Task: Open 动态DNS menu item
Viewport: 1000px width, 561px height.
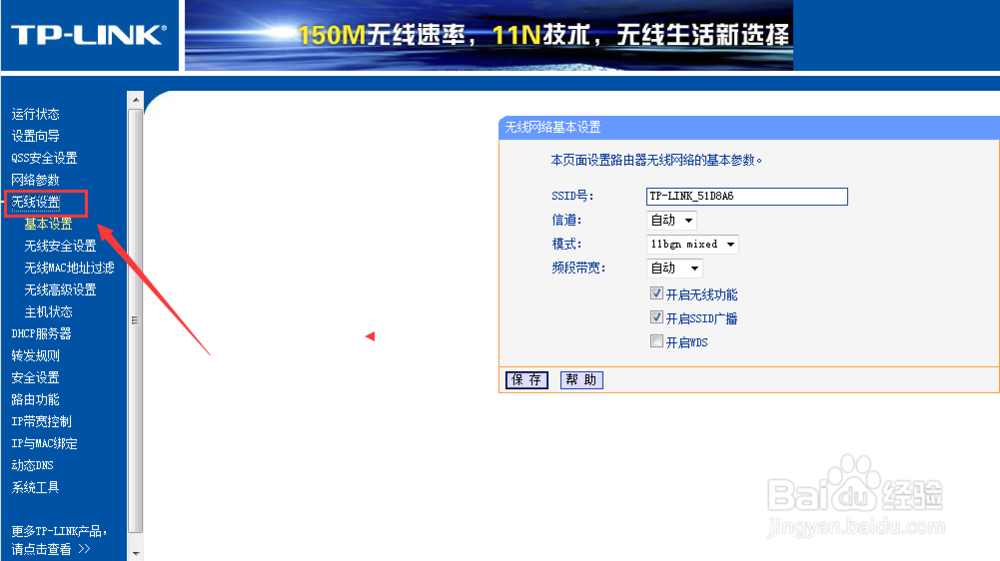Action: tap(33, 465)
